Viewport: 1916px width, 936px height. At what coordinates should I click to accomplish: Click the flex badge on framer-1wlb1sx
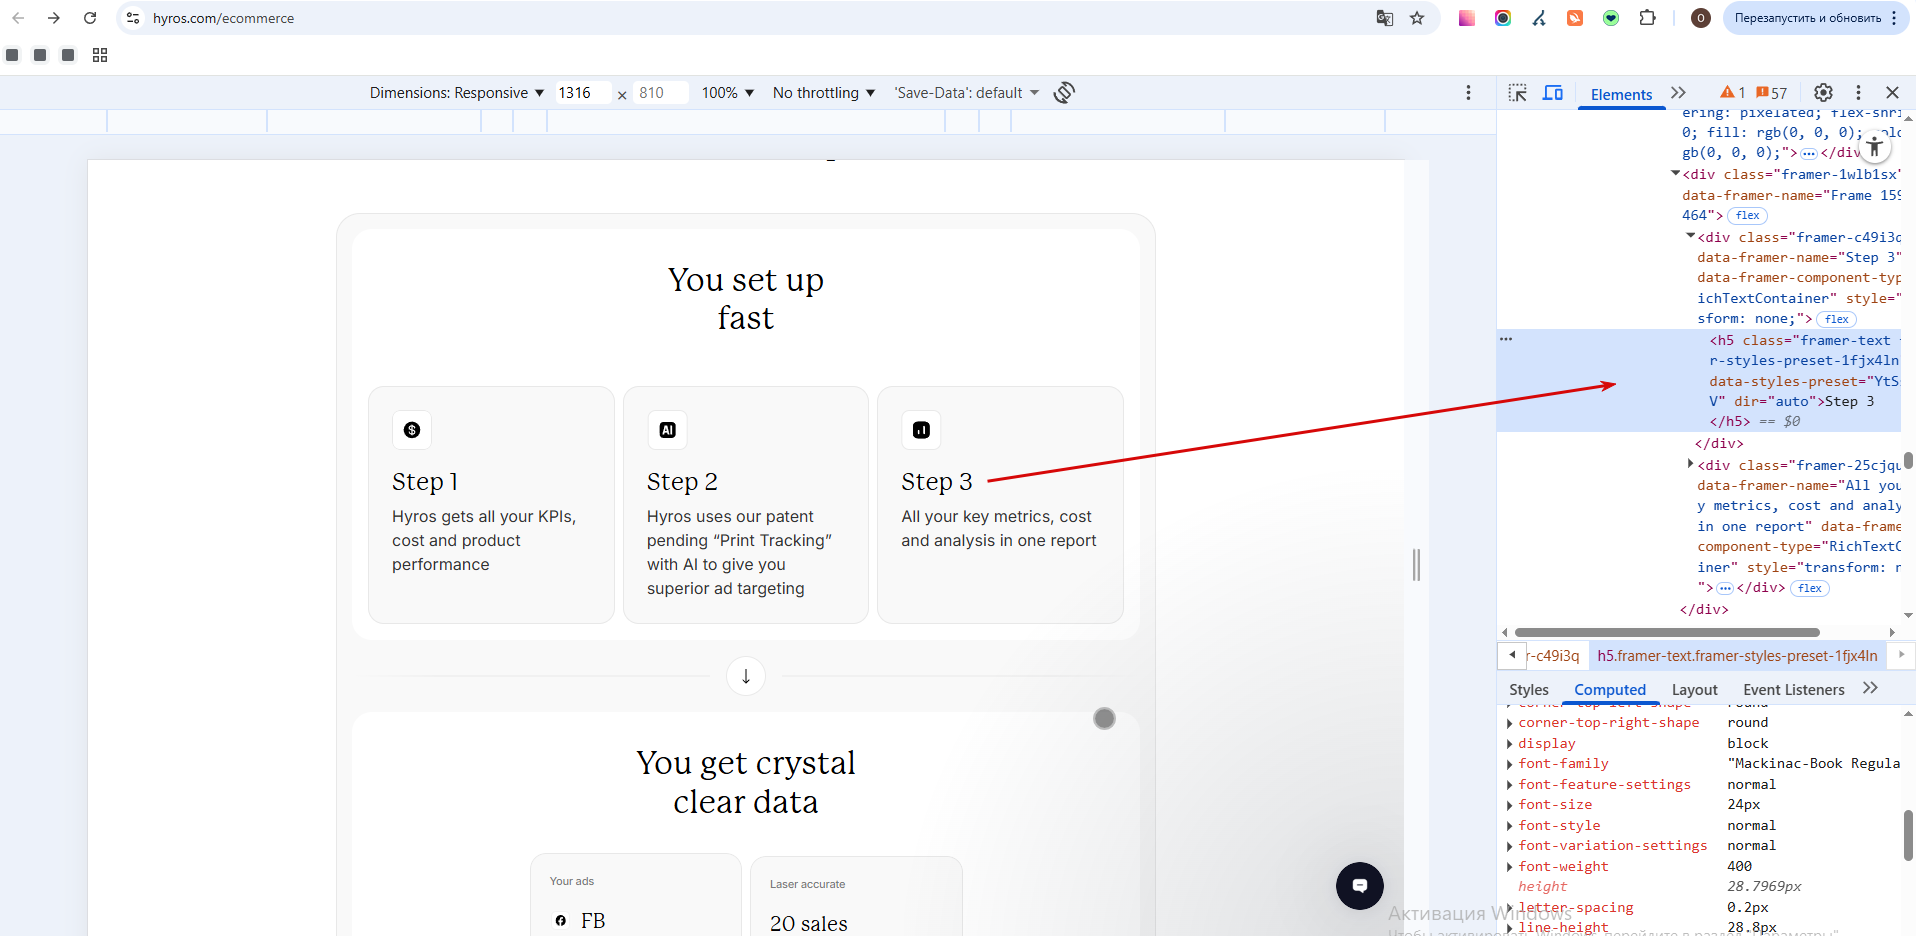click(1747, 216)
